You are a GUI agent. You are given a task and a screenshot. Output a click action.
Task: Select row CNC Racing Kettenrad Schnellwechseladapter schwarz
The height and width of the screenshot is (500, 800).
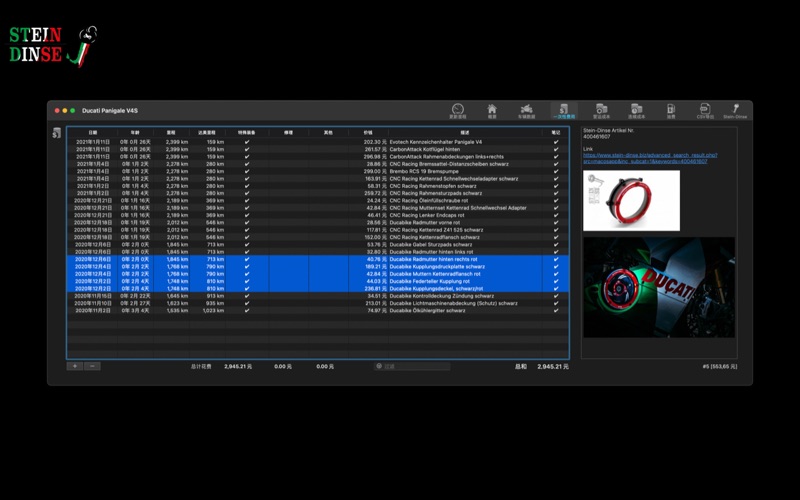[318, 179]
